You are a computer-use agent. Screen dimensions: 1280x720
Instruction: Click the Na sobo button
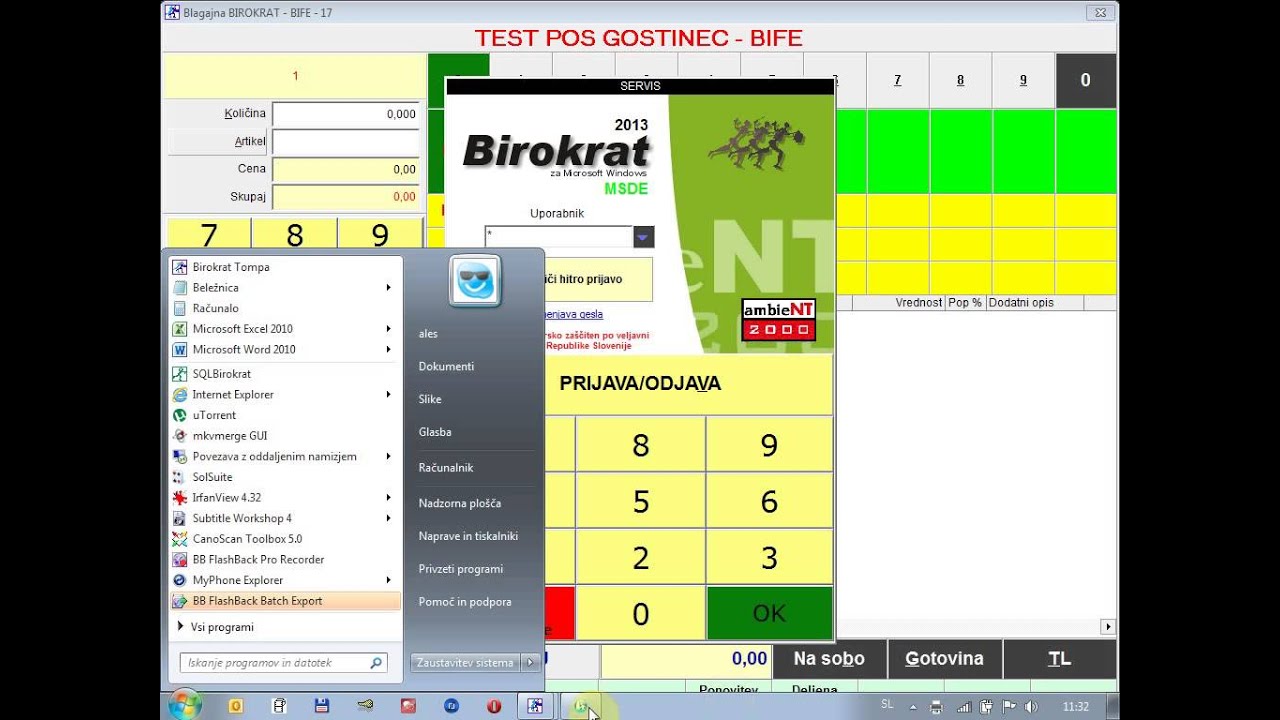(830, 659)
